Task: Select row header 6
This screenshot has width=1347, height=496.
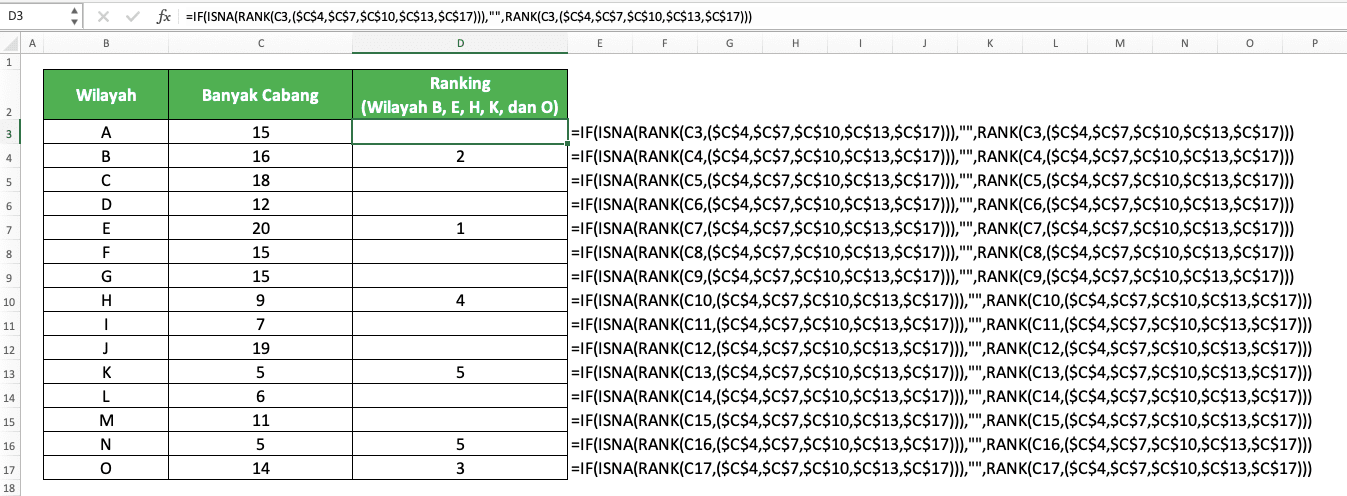Action: [x=9, y=205]
